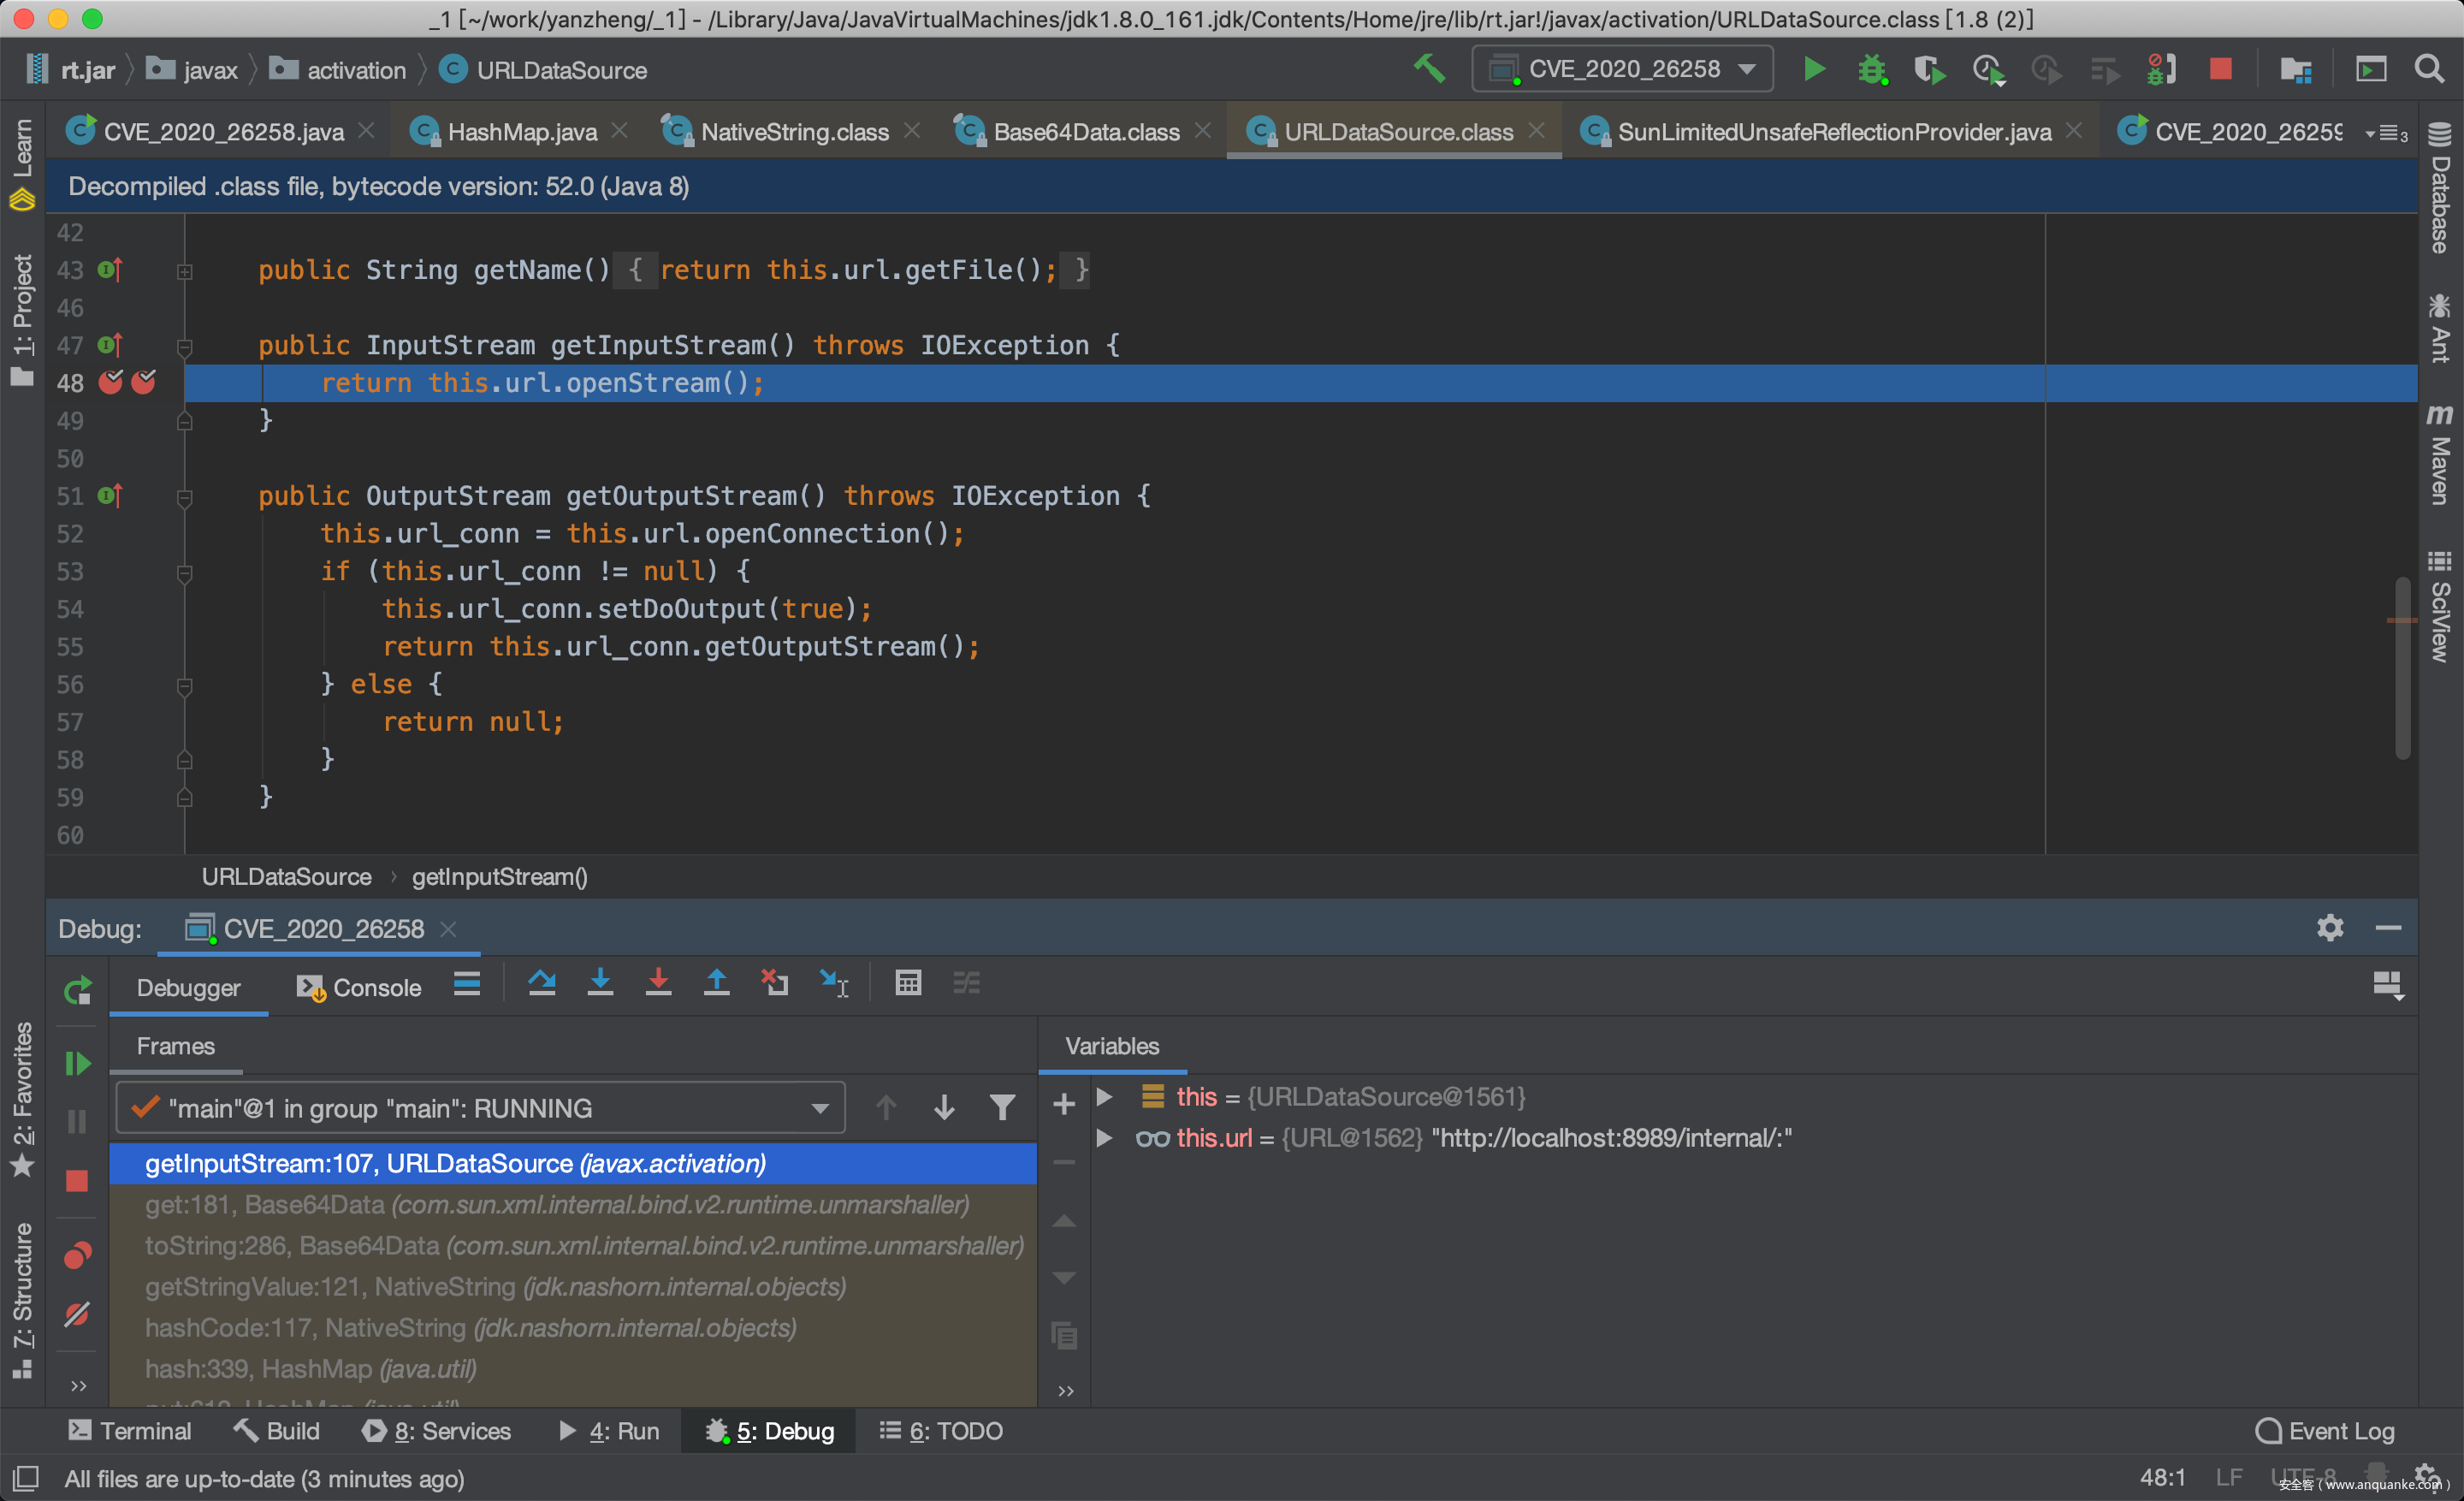This screenshot has width=2464, height=1501.
Task: Click the Build Project hammer icon
Action: click(x=1429, y=69)
